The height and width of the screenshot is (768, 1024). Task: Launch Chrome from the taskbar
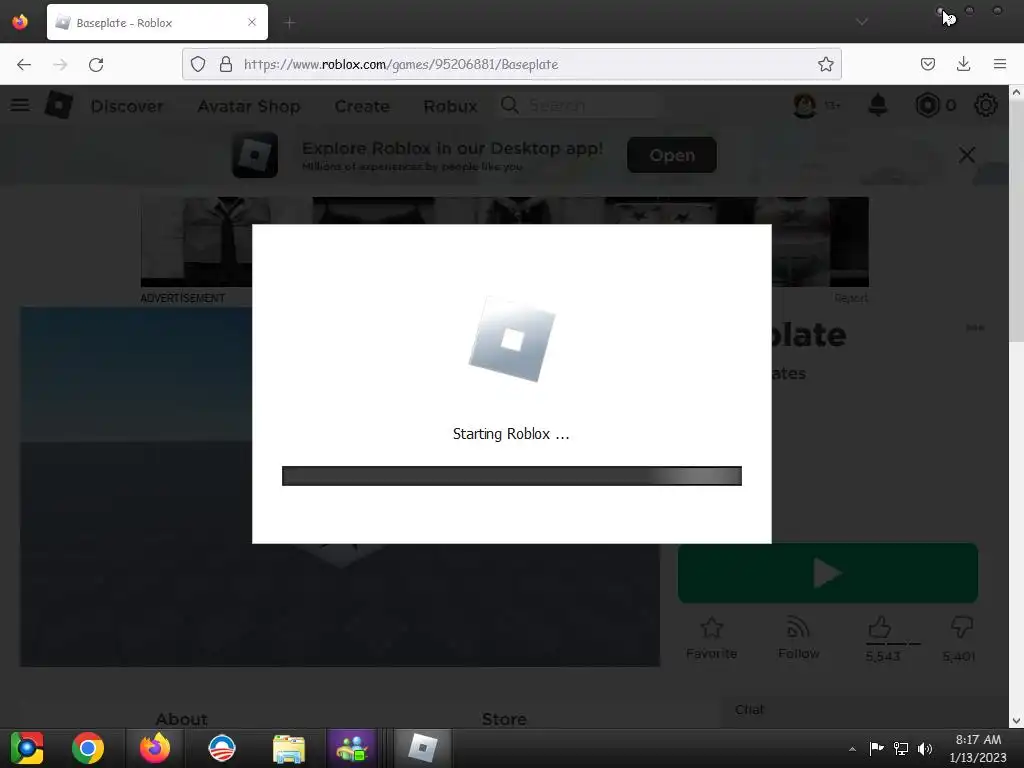pyautogui.click(x=88, y=748)
